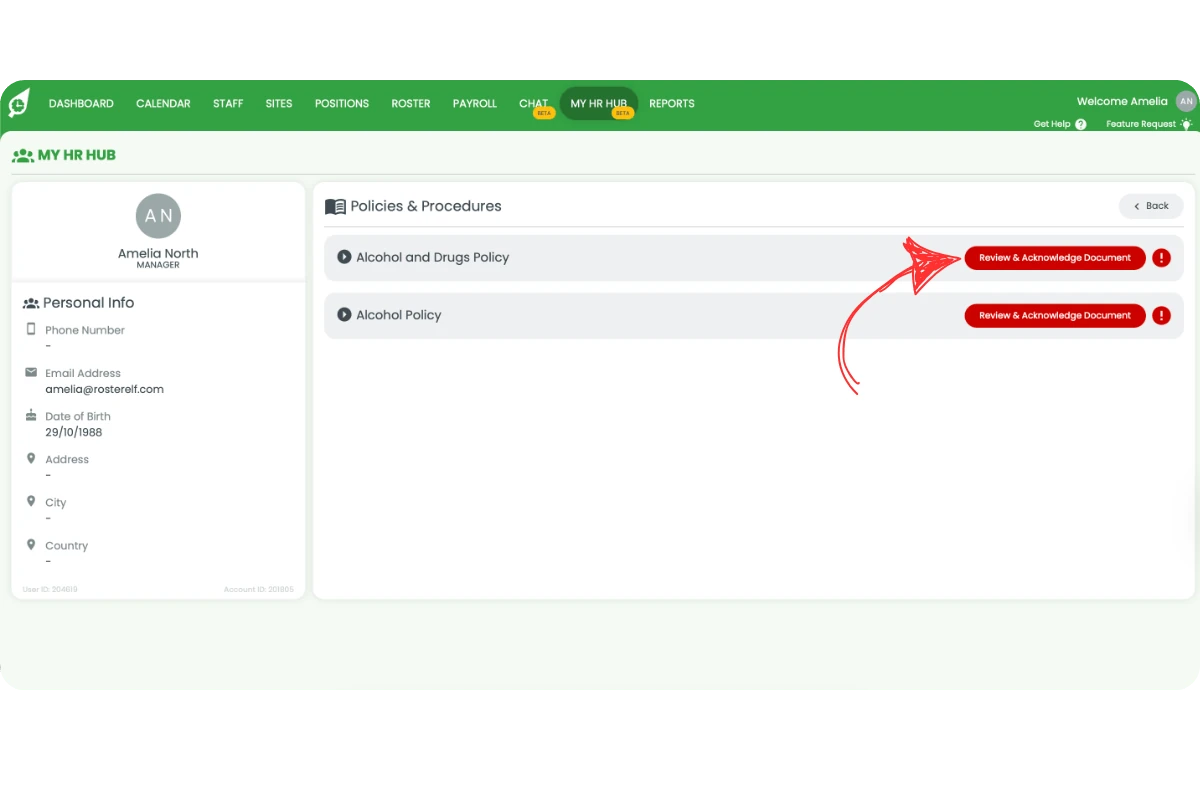Click the Alcohol Policy title text
1200x800 pixels.
click(399, 315)
